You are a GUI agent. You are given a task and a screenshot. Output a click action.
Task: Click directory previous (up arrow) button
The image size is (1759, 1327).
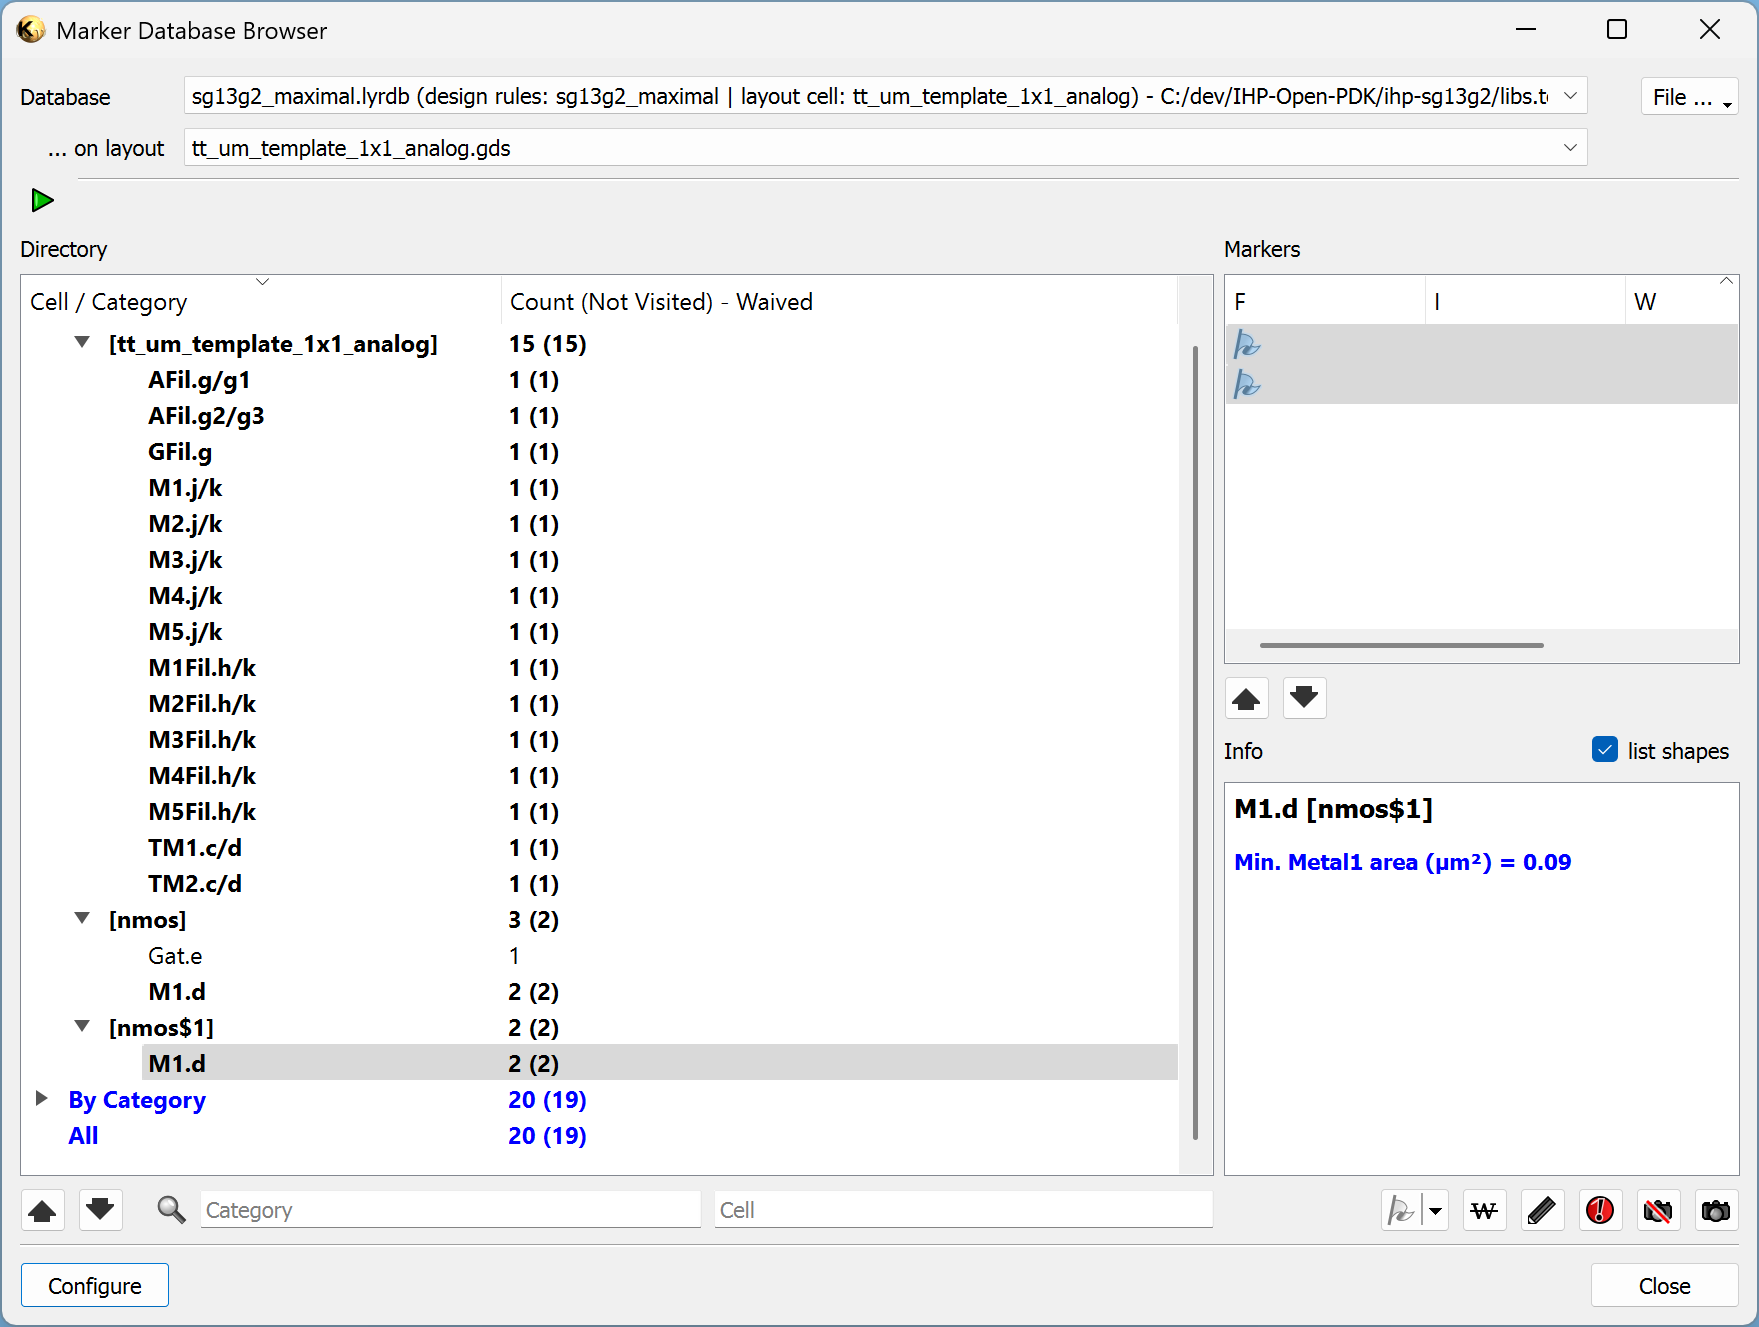point(42,1211)
